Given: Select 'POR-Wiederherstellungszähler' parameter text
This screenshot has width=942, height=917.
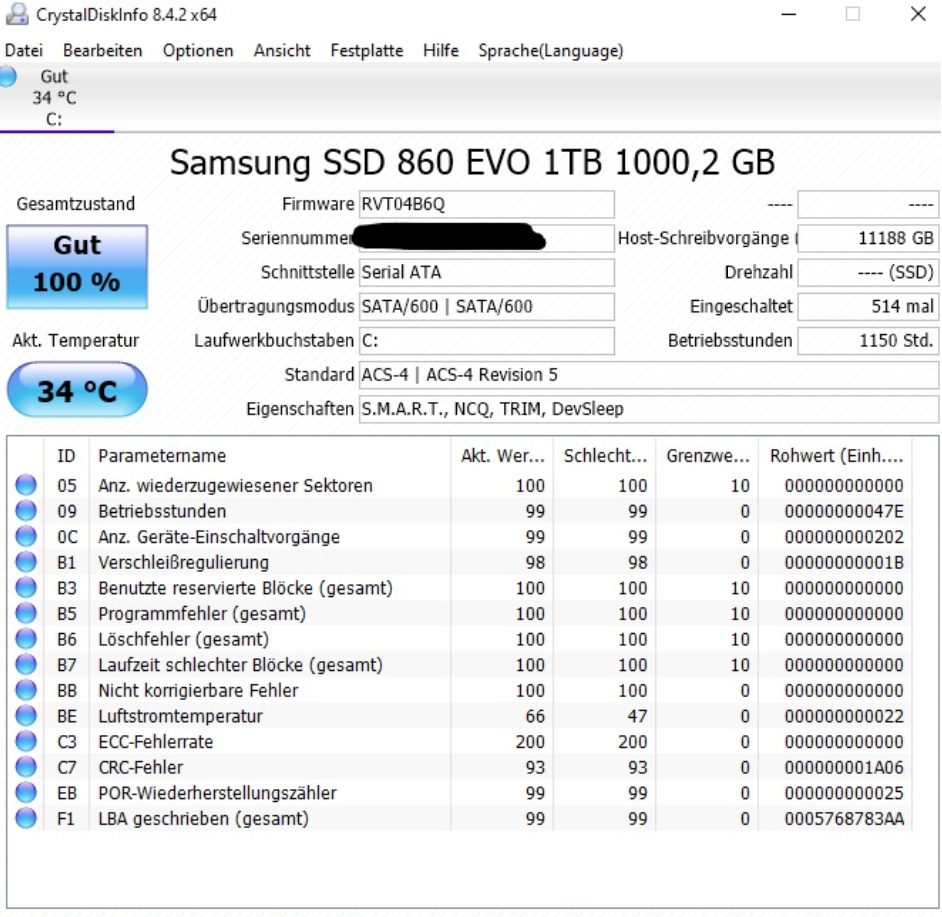Looking at the screenshot, I should point(217,793).
